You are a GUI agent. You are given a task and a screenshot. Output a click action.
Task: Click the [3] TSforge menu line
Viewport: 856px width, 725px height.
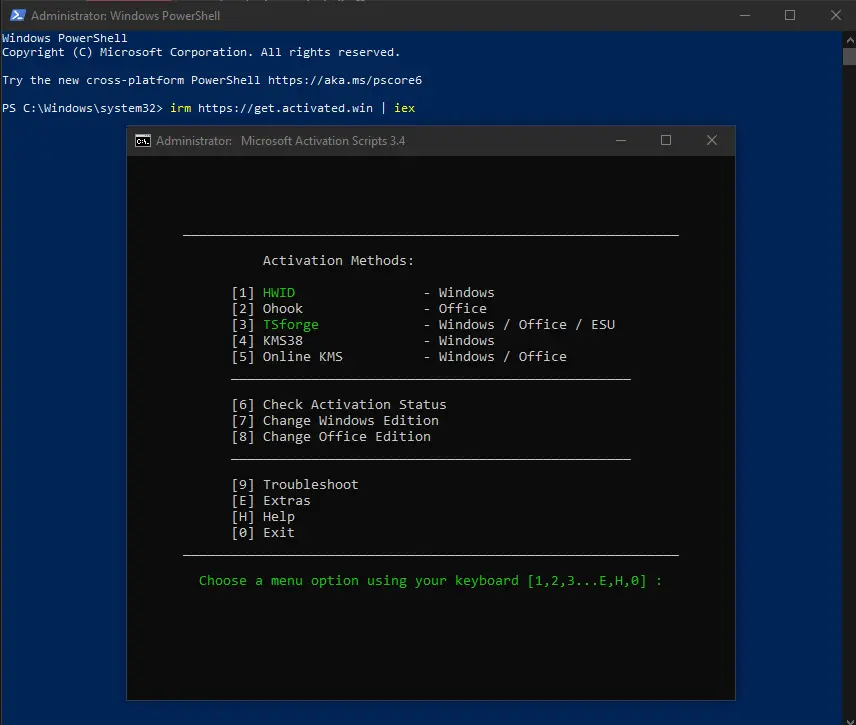coord(423,324)
